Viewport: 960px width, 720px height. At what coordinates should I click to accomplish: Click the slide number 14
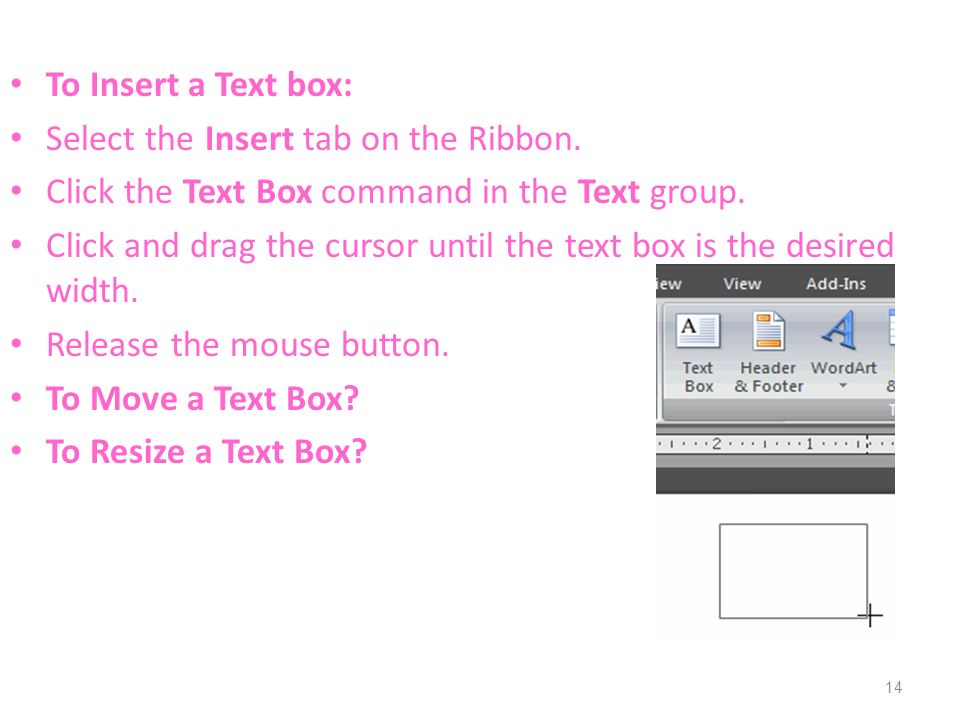(x=893, y=688)
